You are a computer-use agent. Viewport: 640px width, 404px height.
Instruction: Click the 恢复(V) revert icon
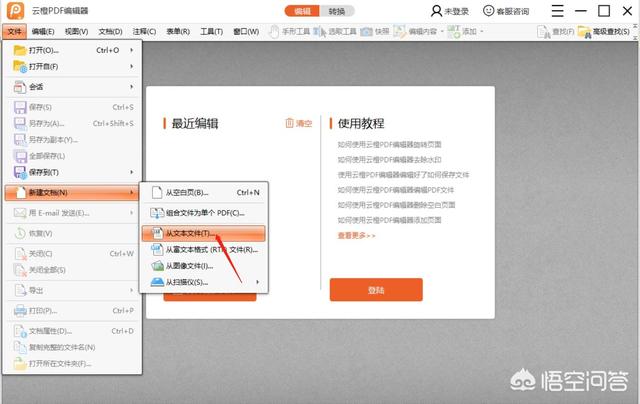20,233
